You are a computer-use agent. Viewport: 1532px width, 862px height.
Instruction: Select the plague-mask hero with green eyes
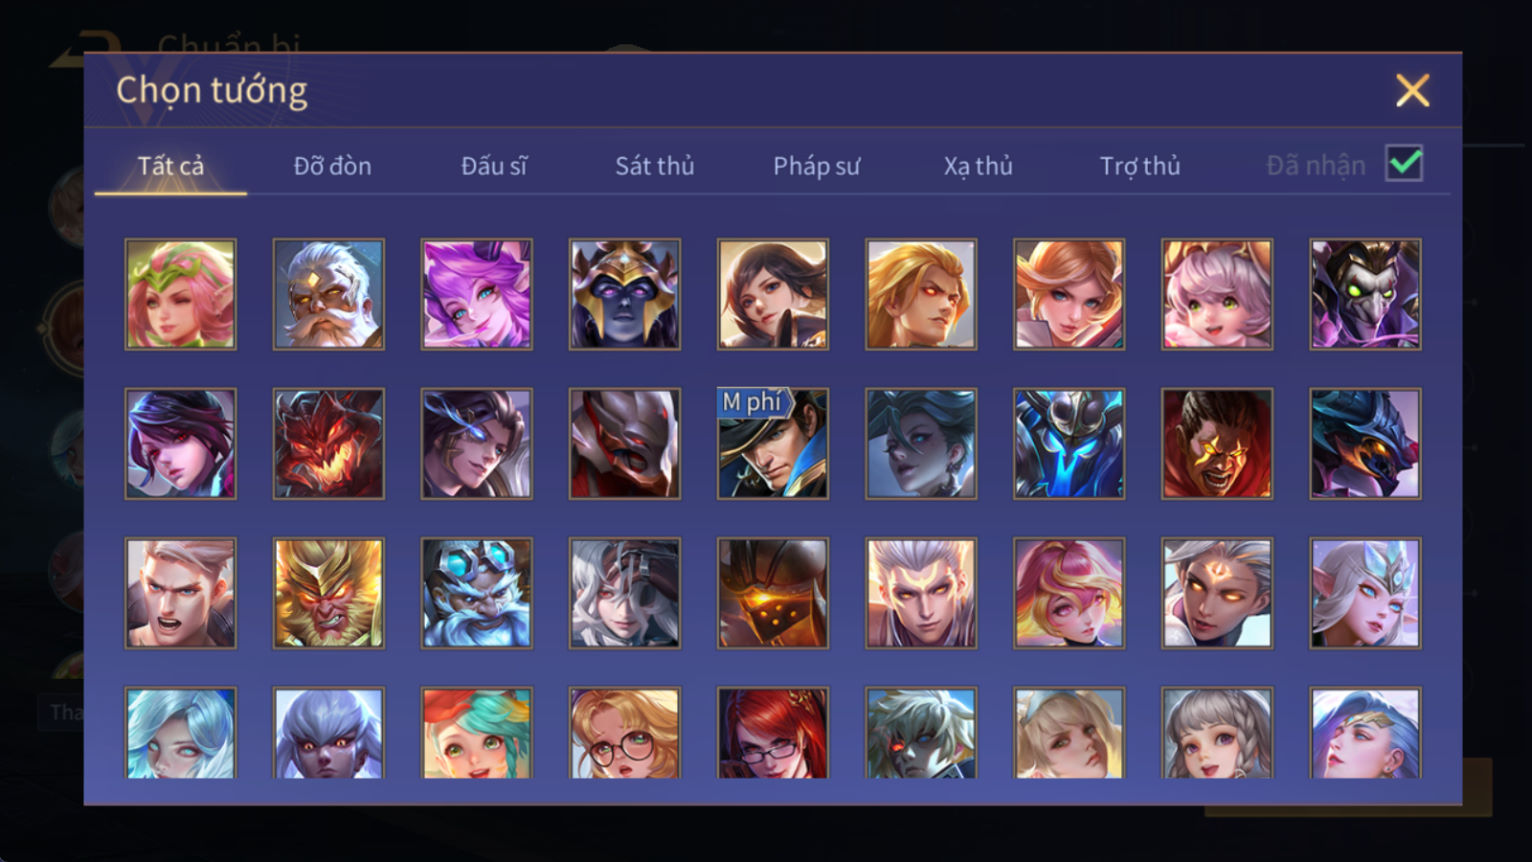pos(1365,294)
